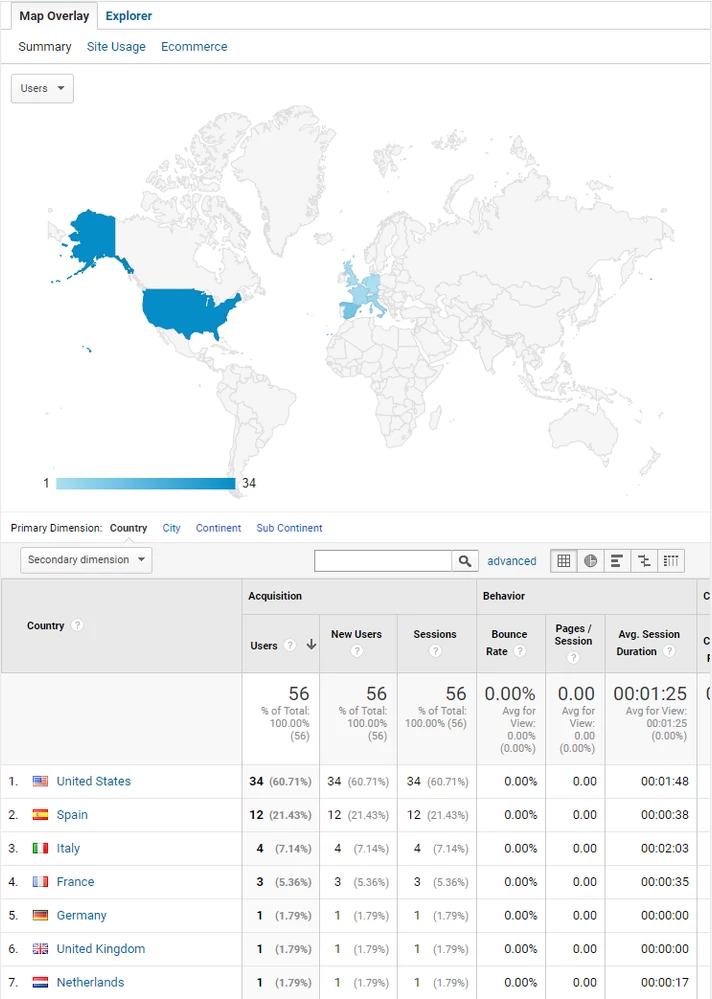Click the France flag icon

point(40,882)
